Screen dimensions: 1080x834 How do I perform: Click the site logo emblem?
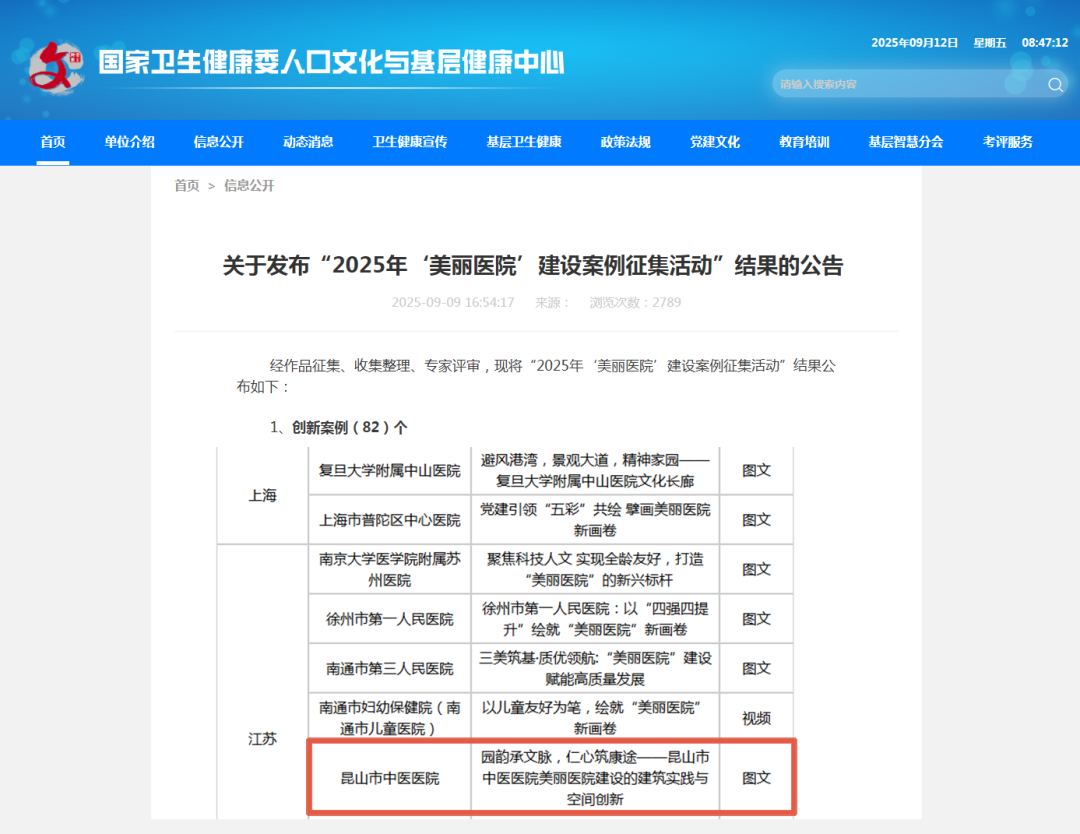56,66
